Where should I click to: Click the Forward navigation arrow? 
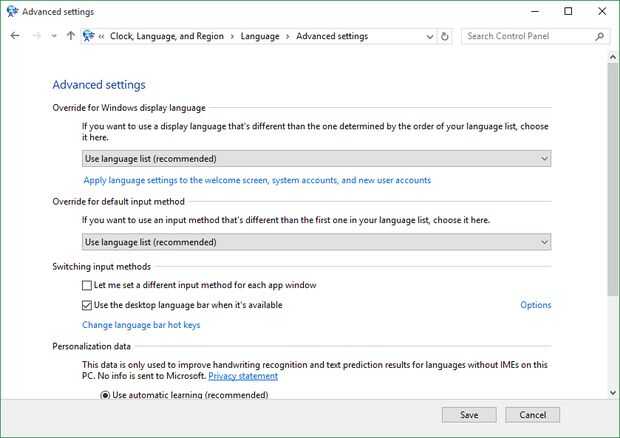[36, 36]
